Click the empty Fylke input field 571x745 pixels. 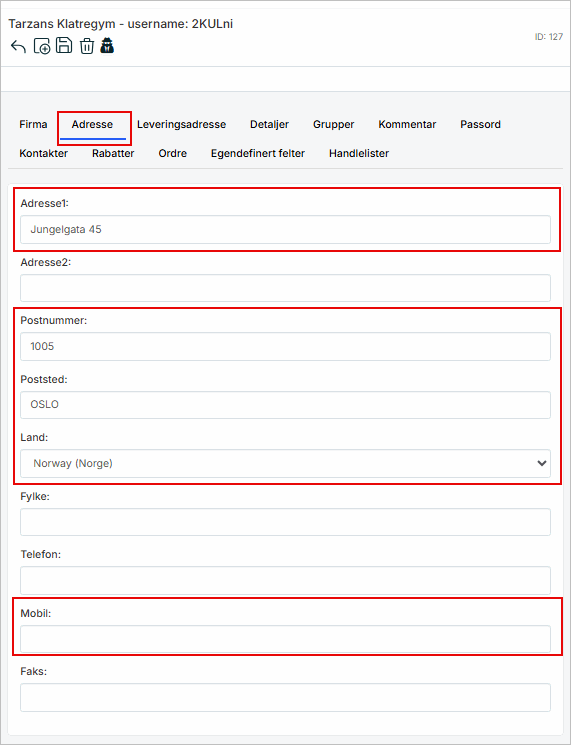pos(286,522)
